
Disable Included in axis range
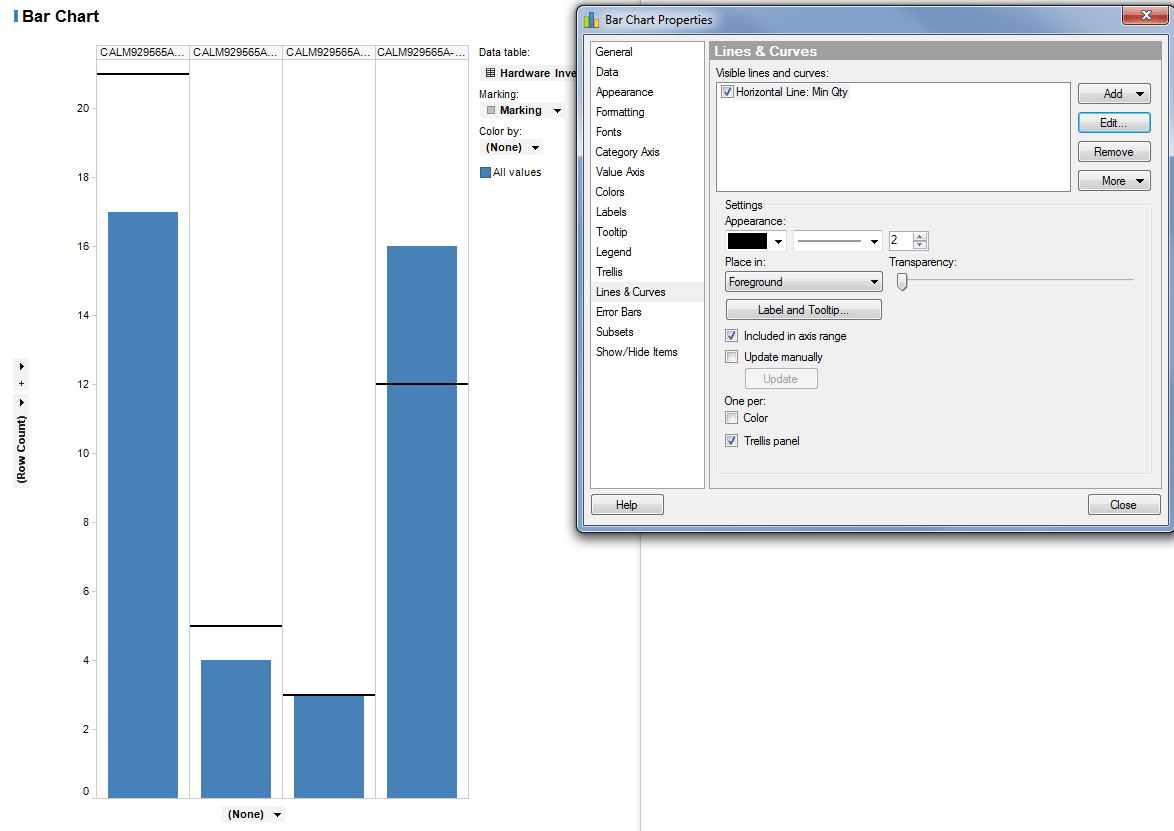click(x=731, y=335)
